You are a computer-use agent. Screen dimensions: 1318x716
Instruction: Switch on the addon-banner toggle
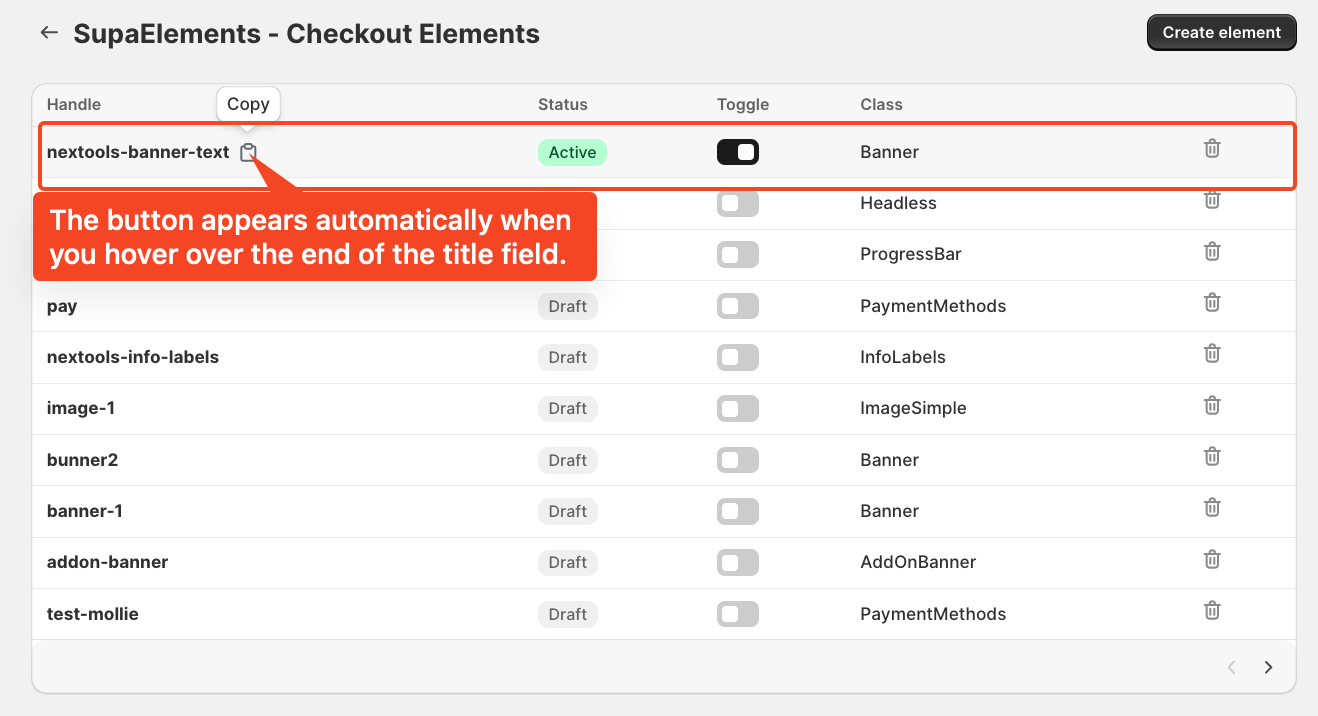(x=738, y=562)
